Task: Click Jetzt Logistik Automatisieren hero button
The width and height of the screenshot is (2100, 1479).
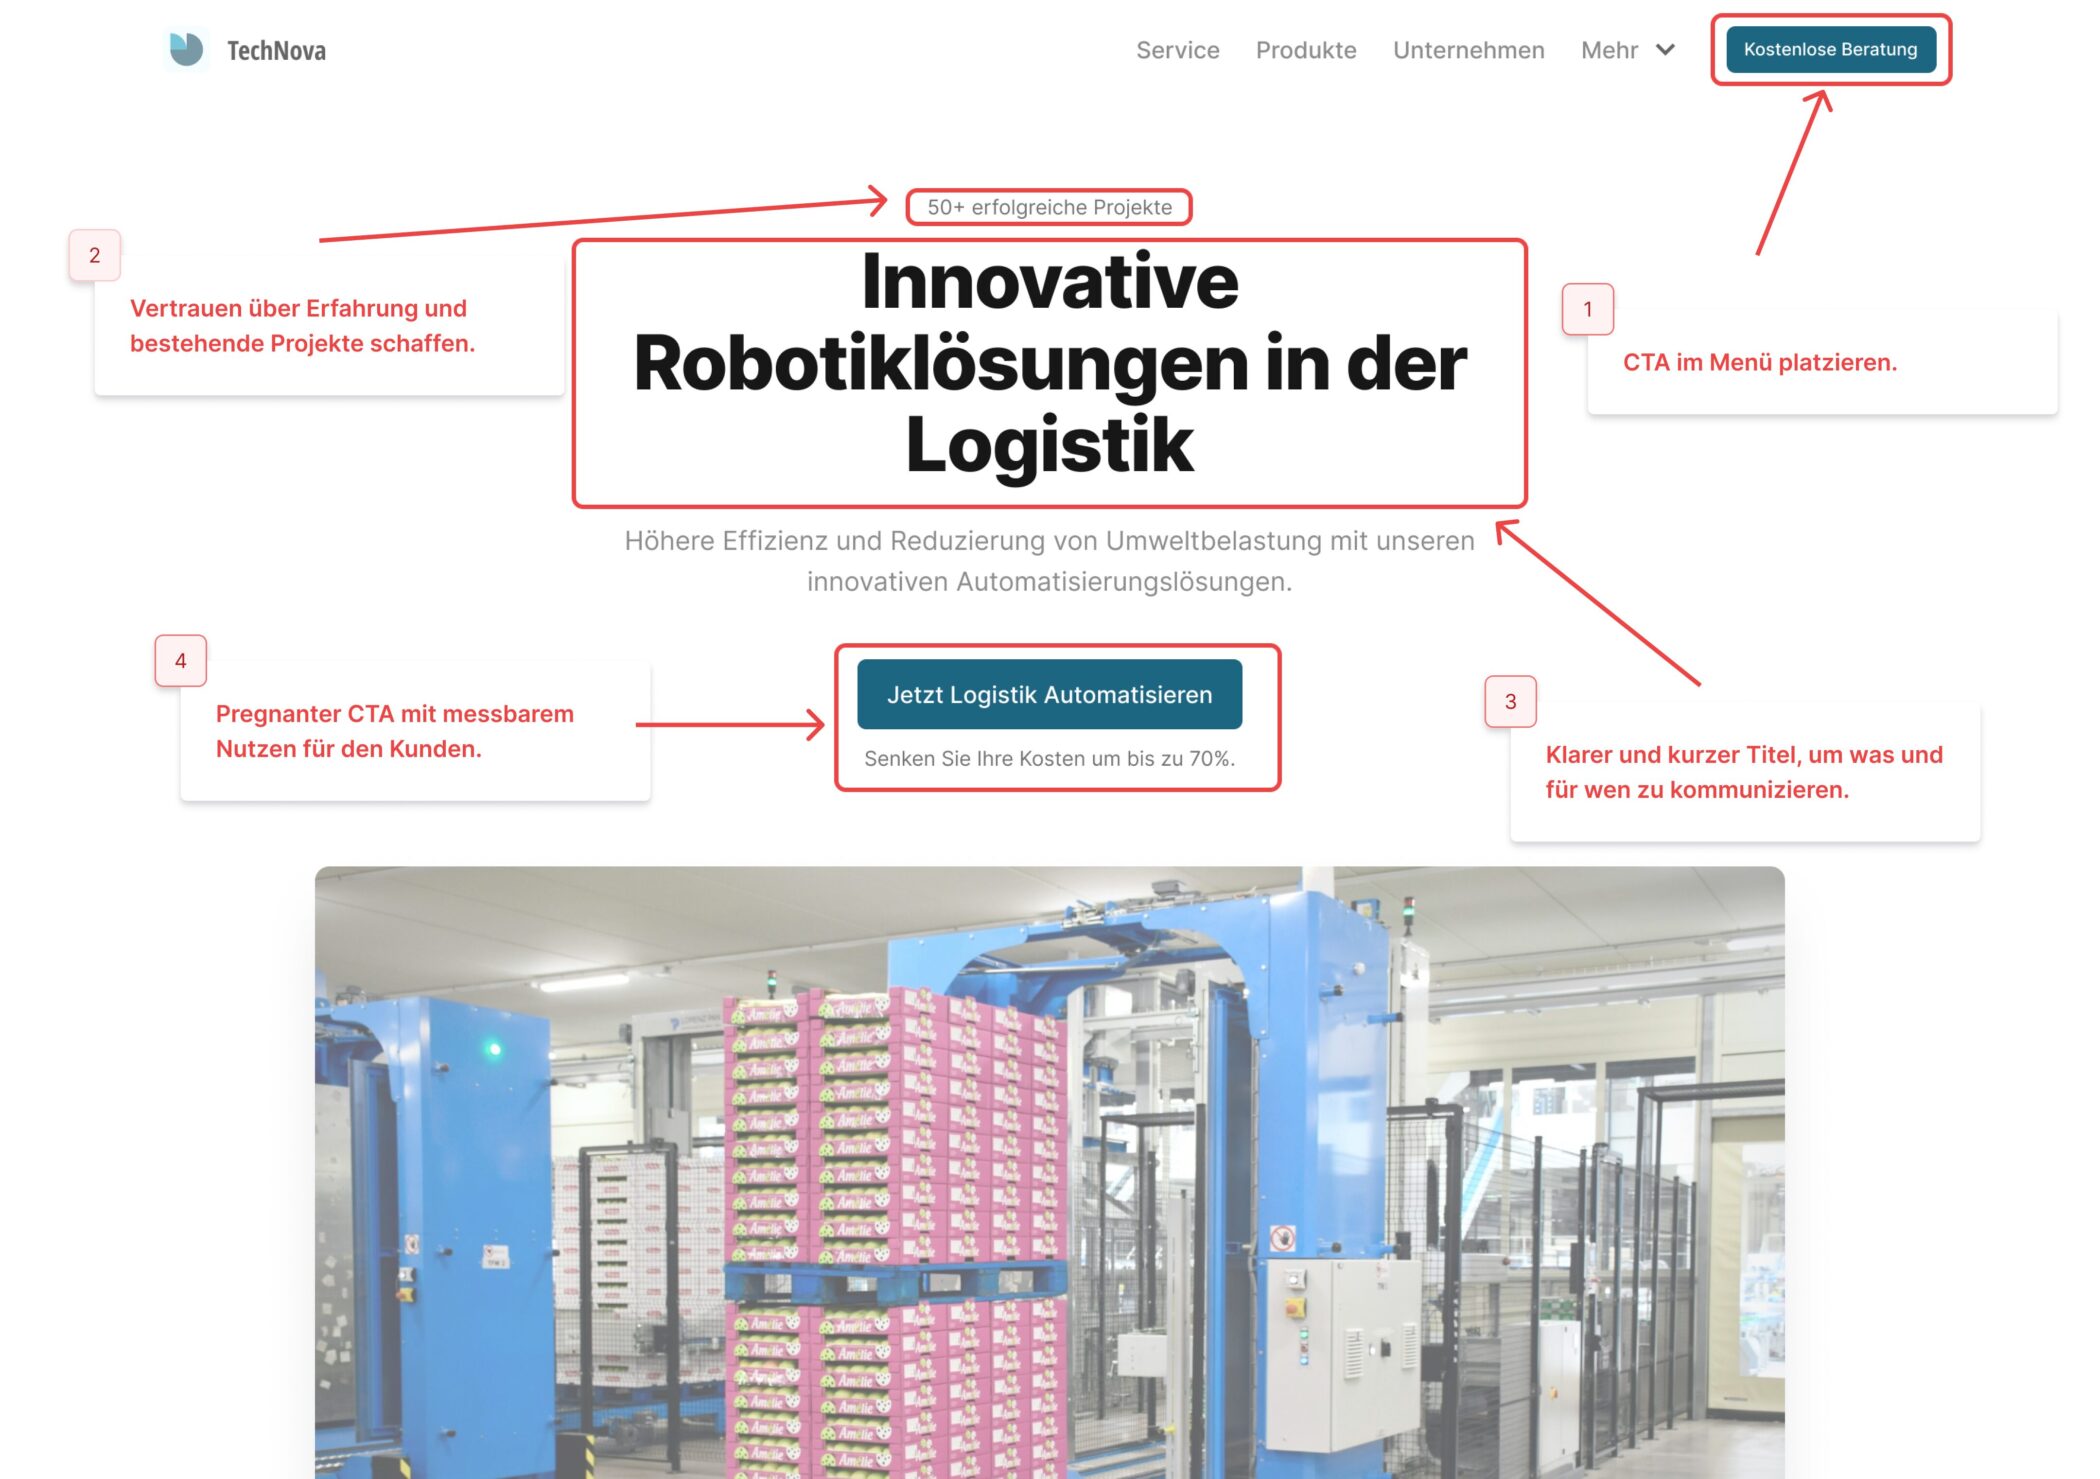Action: [x=1050, y=693]
